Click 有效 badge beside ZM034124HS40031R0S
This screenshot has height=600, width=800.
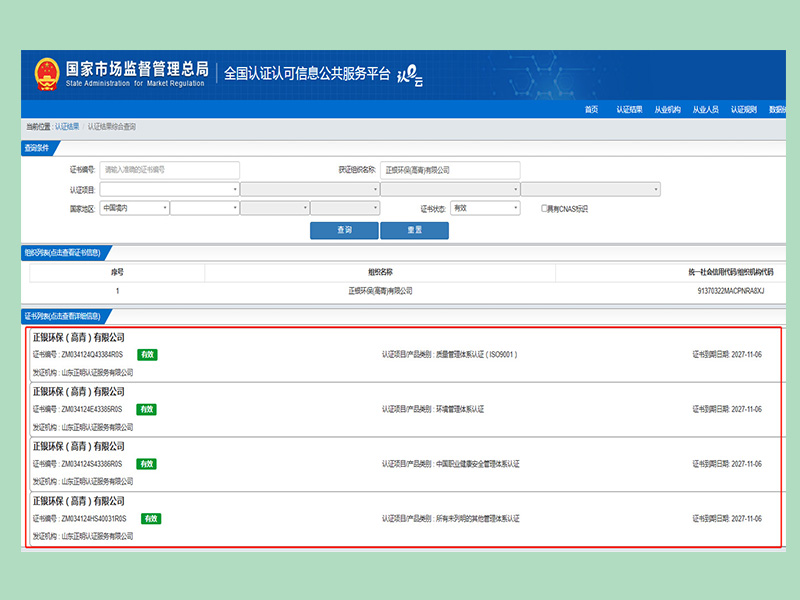point(151,519)
